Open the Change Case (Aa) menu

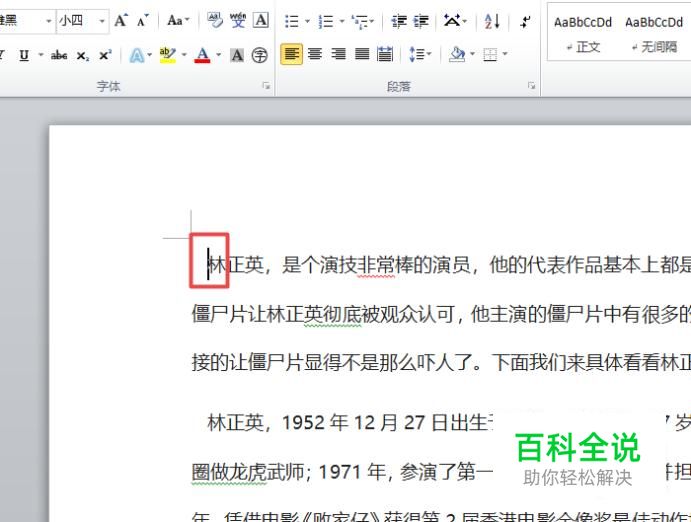point(178,20)
